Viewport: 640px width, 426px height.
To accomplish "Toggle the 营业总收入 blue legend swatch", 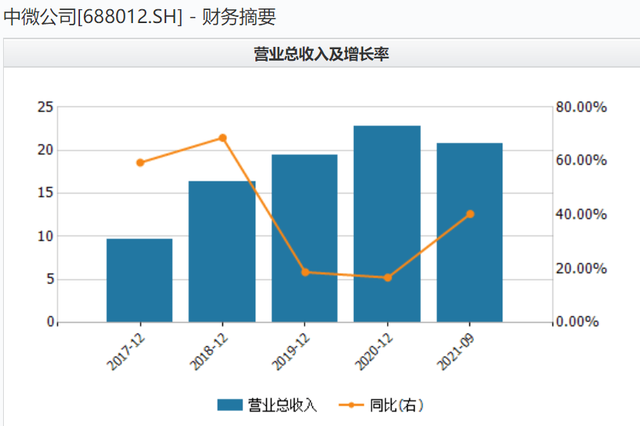I will coord(230,405).
